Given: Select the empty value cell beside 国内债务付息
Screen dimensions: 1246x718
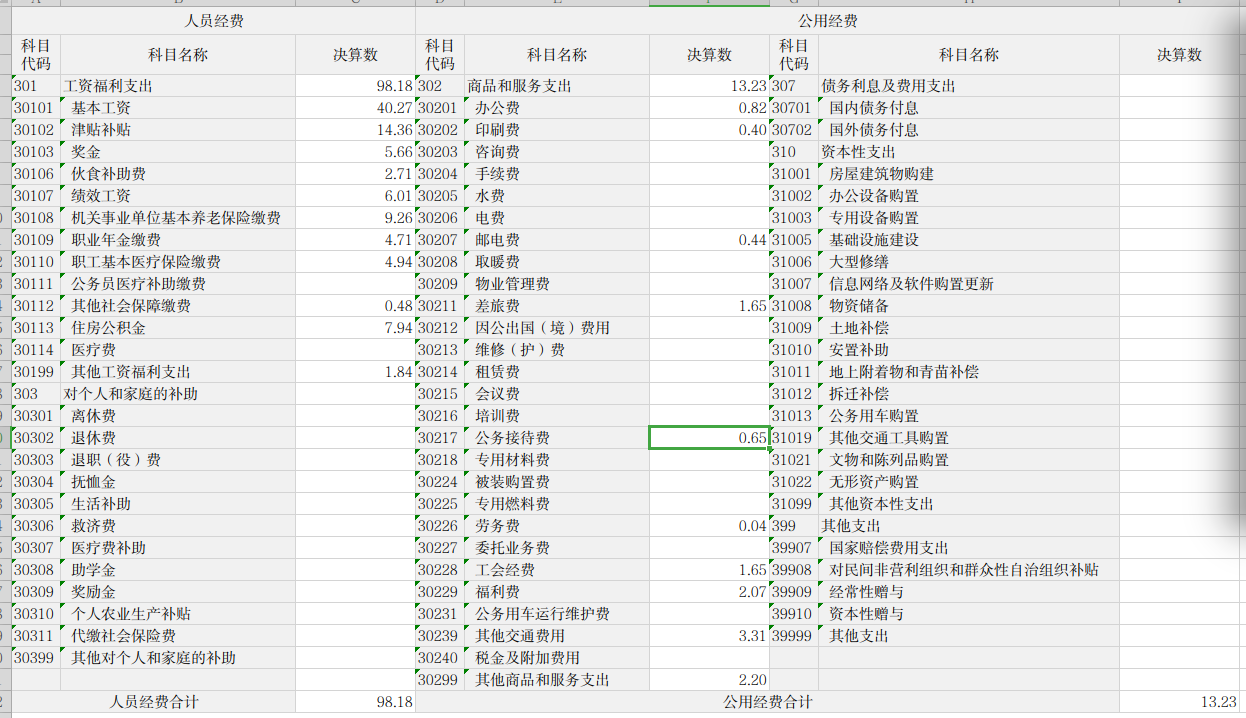Looking at the screenshot, I should (1180, 108).
